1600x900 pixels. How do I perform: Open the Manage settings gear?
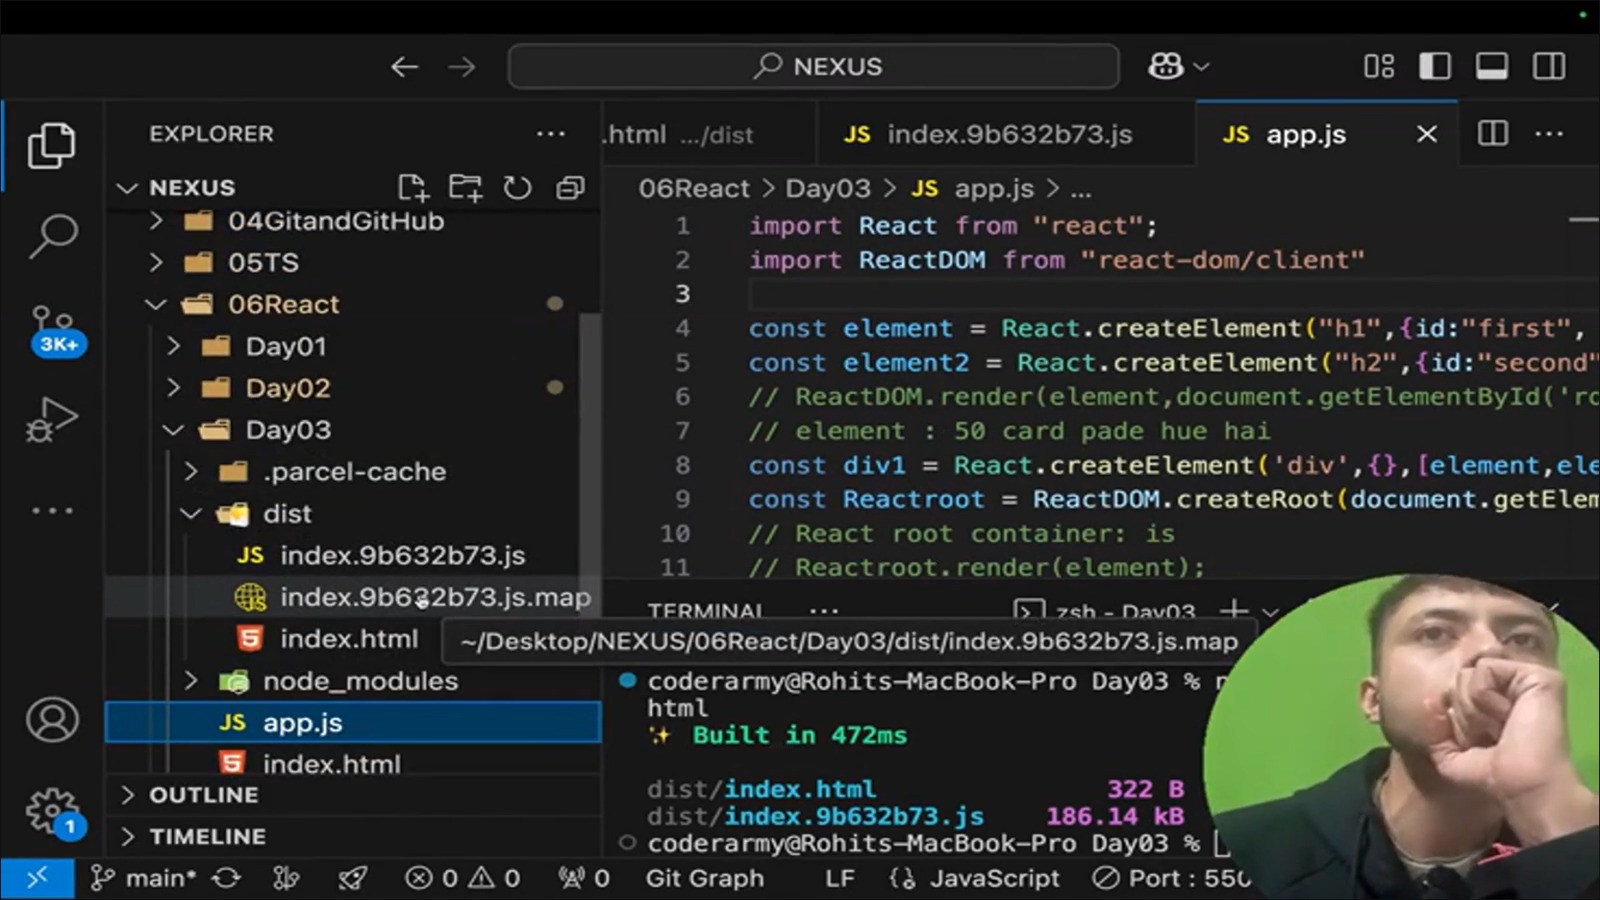[52, 810]
